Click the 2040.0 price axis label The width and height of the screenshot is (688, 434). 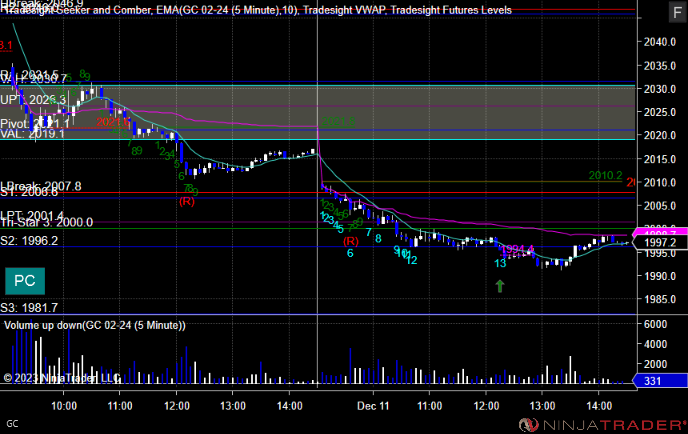pos(659,42)
